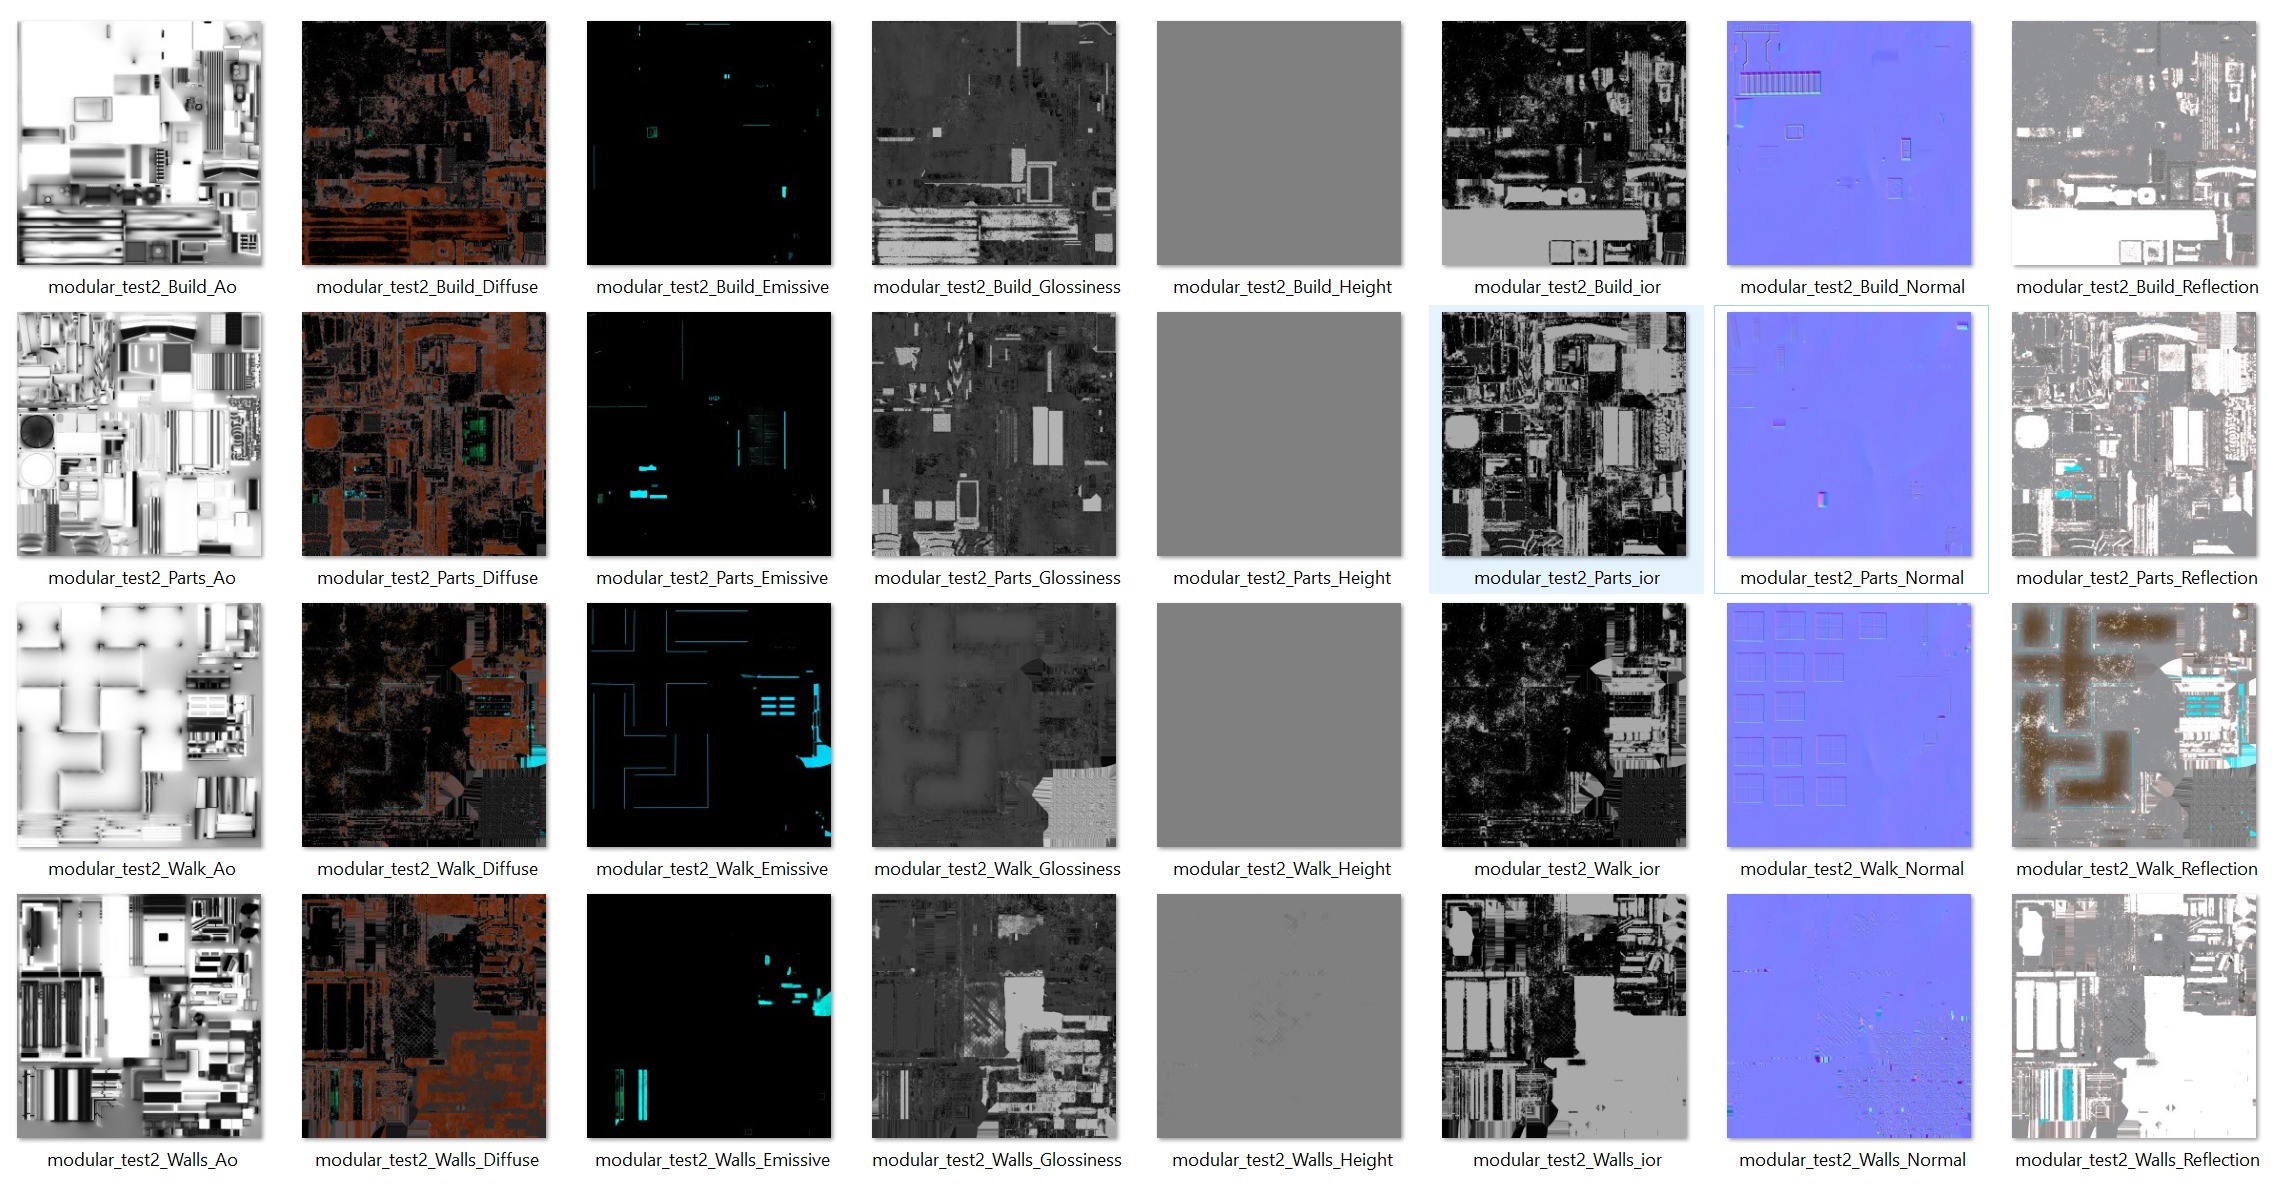Click the modular_test2_Parts_Normal map thumbnail
The image size is (2278, 1198).
click(1849, 434)
